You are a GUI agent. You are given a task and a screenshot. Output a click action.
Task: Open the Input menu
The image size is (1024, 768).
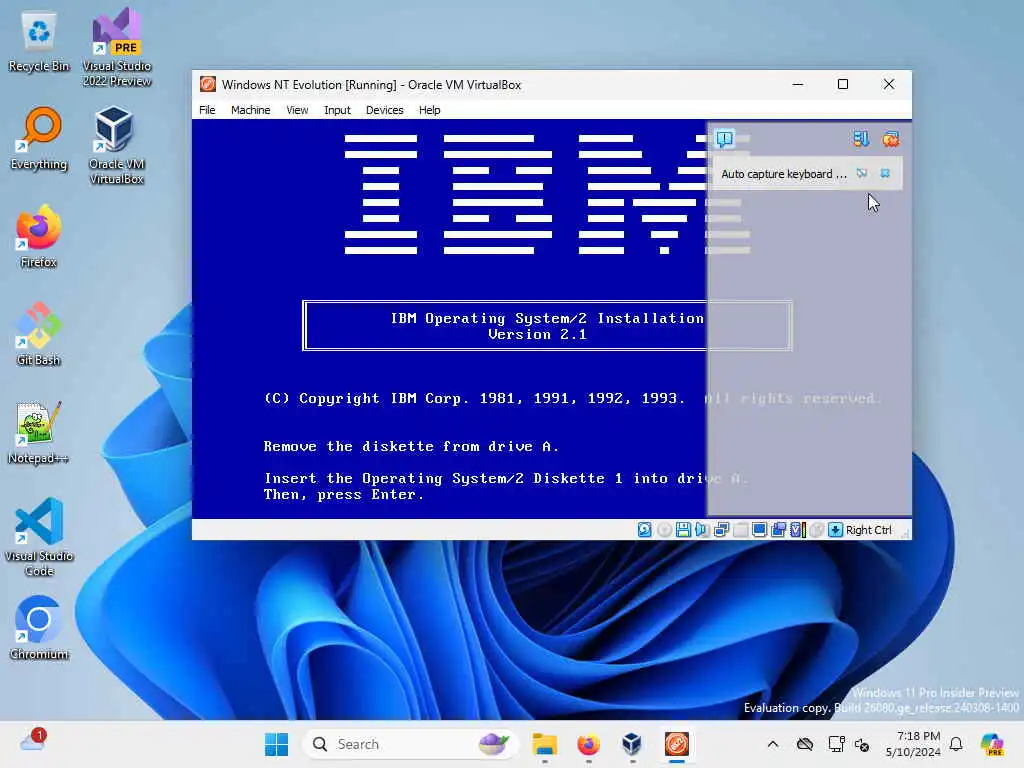tap(337, 110)
